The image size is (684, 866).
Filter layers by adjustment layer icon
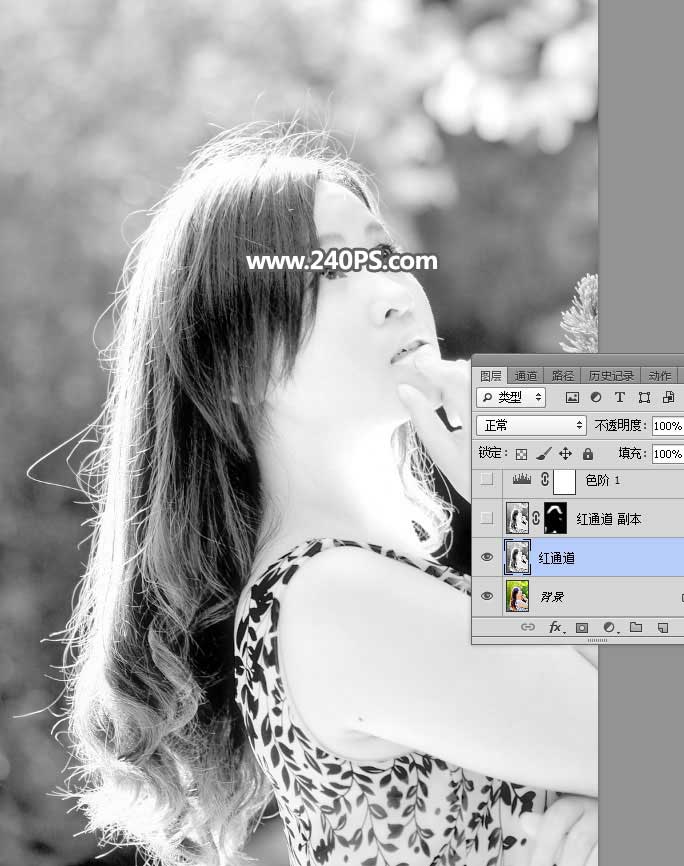(x=596, y=398)
